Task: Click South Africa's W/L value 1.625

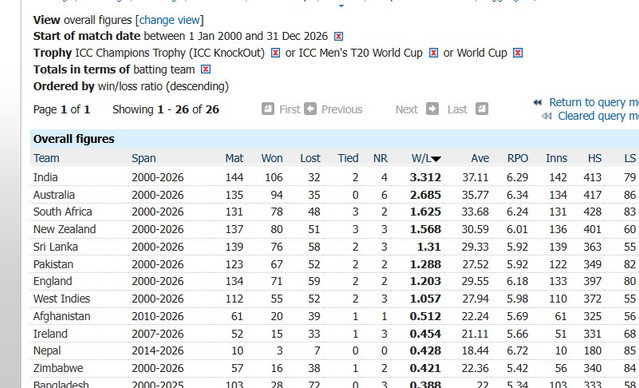Action: coord(425,212)
